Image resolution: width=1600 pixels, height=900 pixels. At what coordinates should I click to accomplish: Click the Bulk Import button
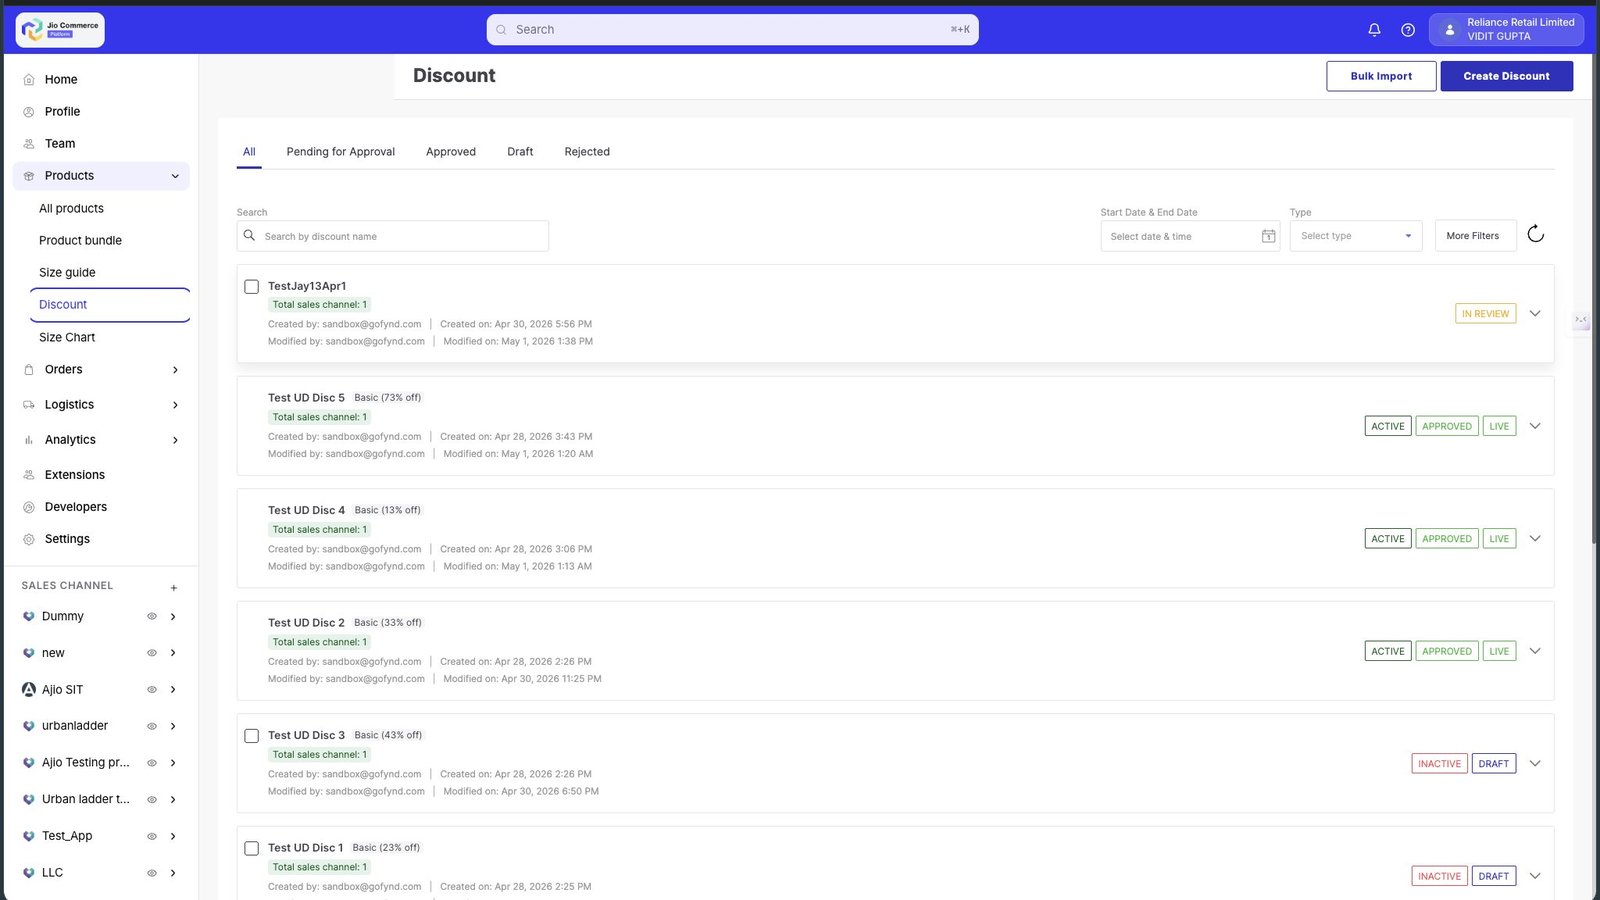pyautogui.click(x=1381, y=76)
